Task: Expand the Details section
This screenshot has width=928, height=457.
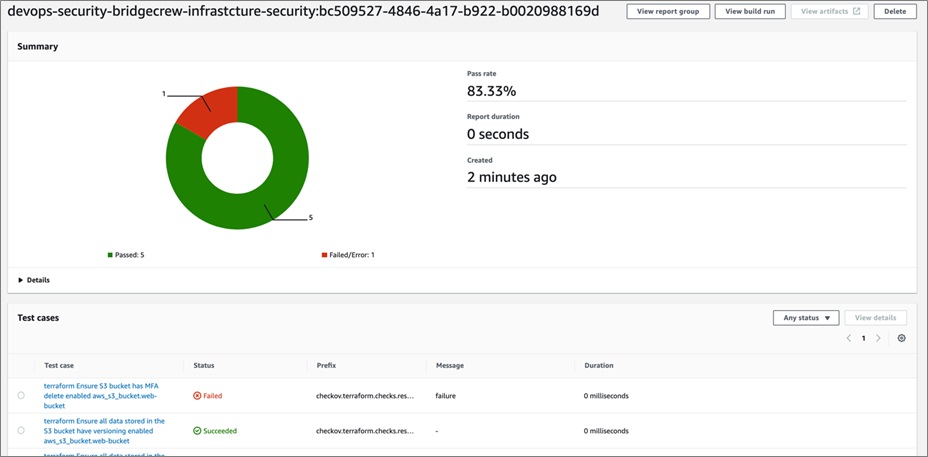Action: pos(34,280)
